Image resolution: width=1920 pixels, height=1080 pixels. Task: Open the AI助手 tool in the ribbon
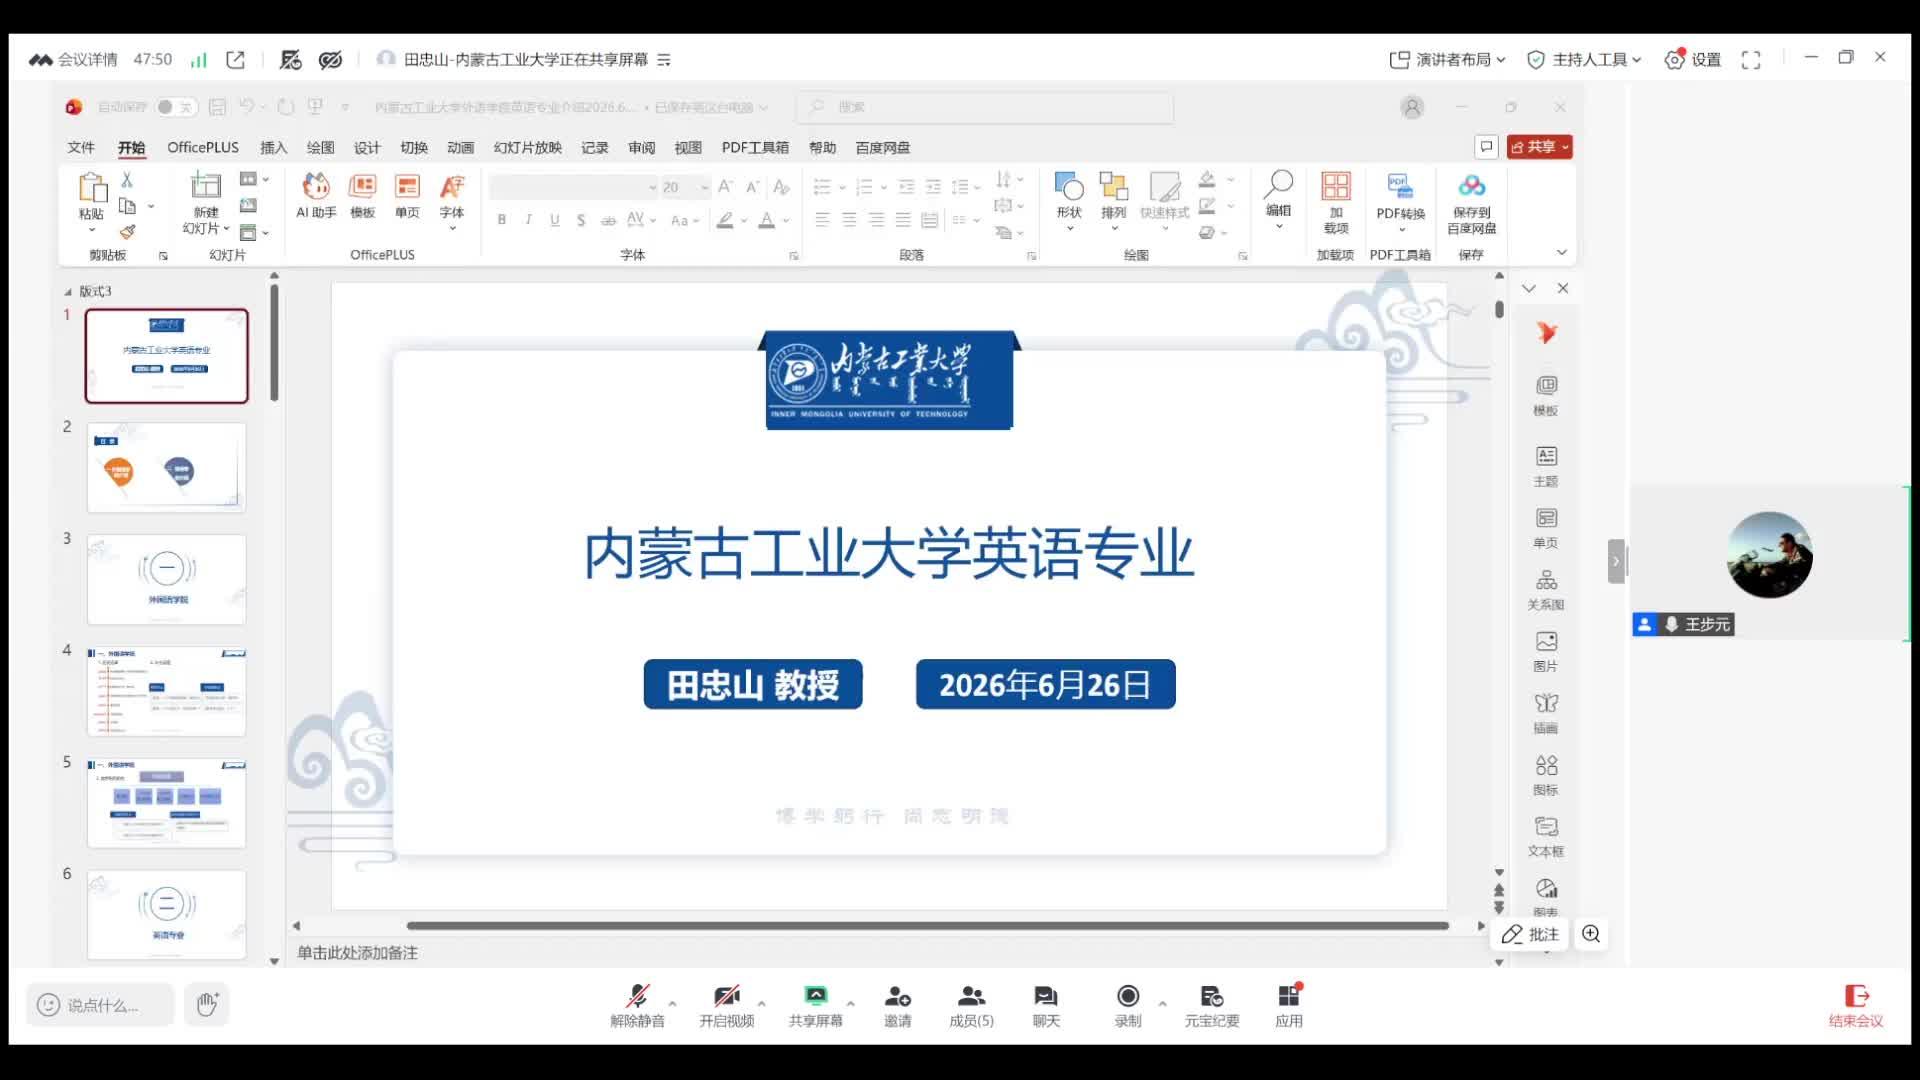[x=316, y=195]
